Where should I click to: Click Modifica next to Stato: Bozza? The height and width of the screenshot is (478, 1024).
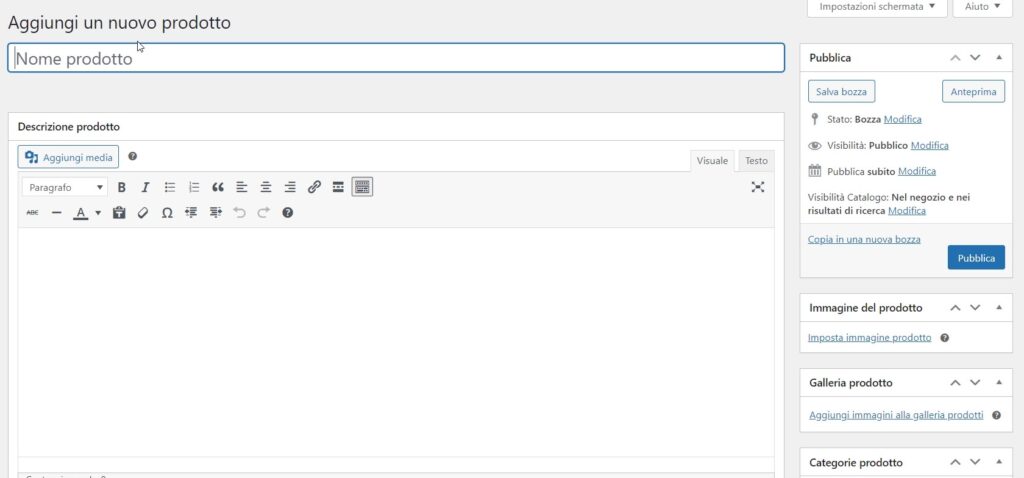(x=903, y=120)
